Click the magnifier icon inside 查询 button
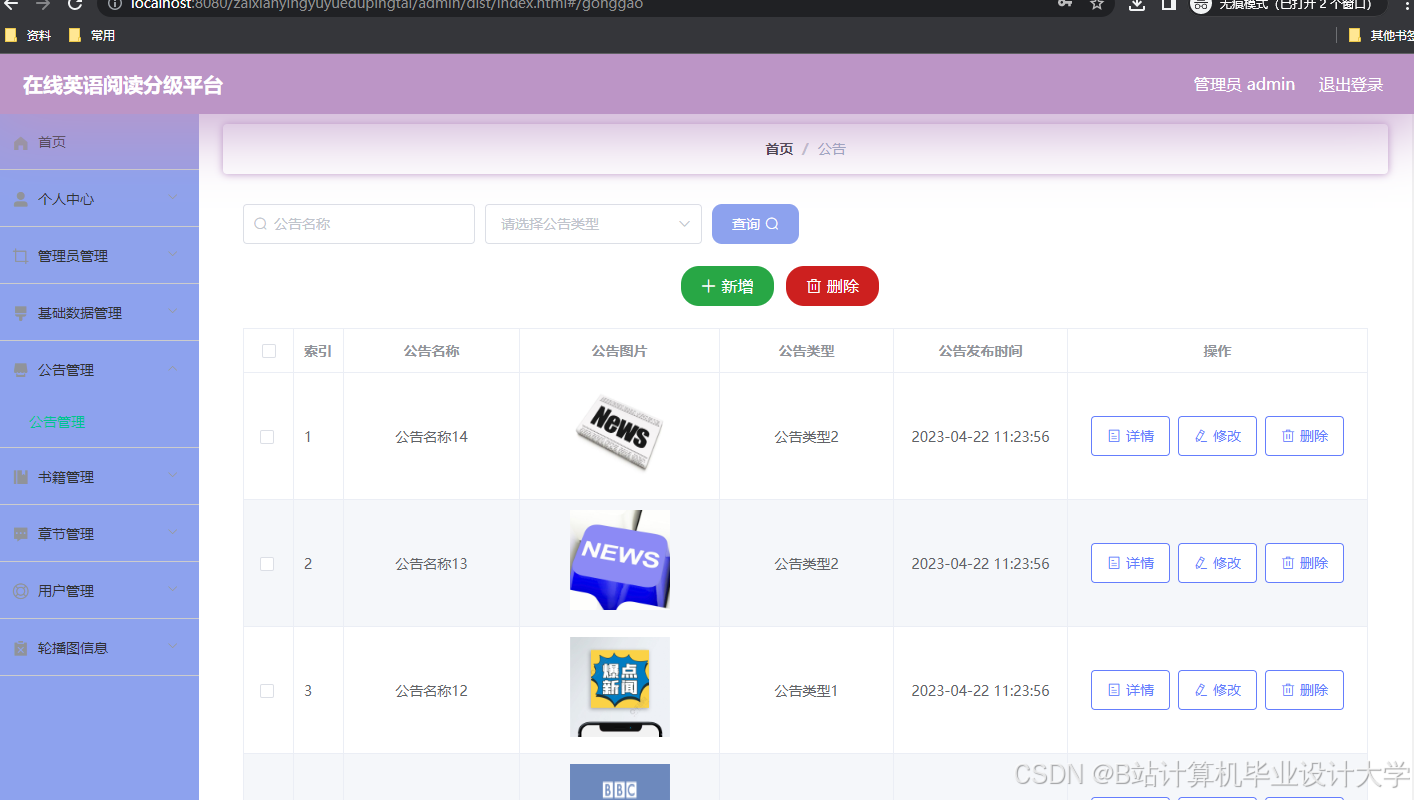1414x800 pixels. coord(772,224)
